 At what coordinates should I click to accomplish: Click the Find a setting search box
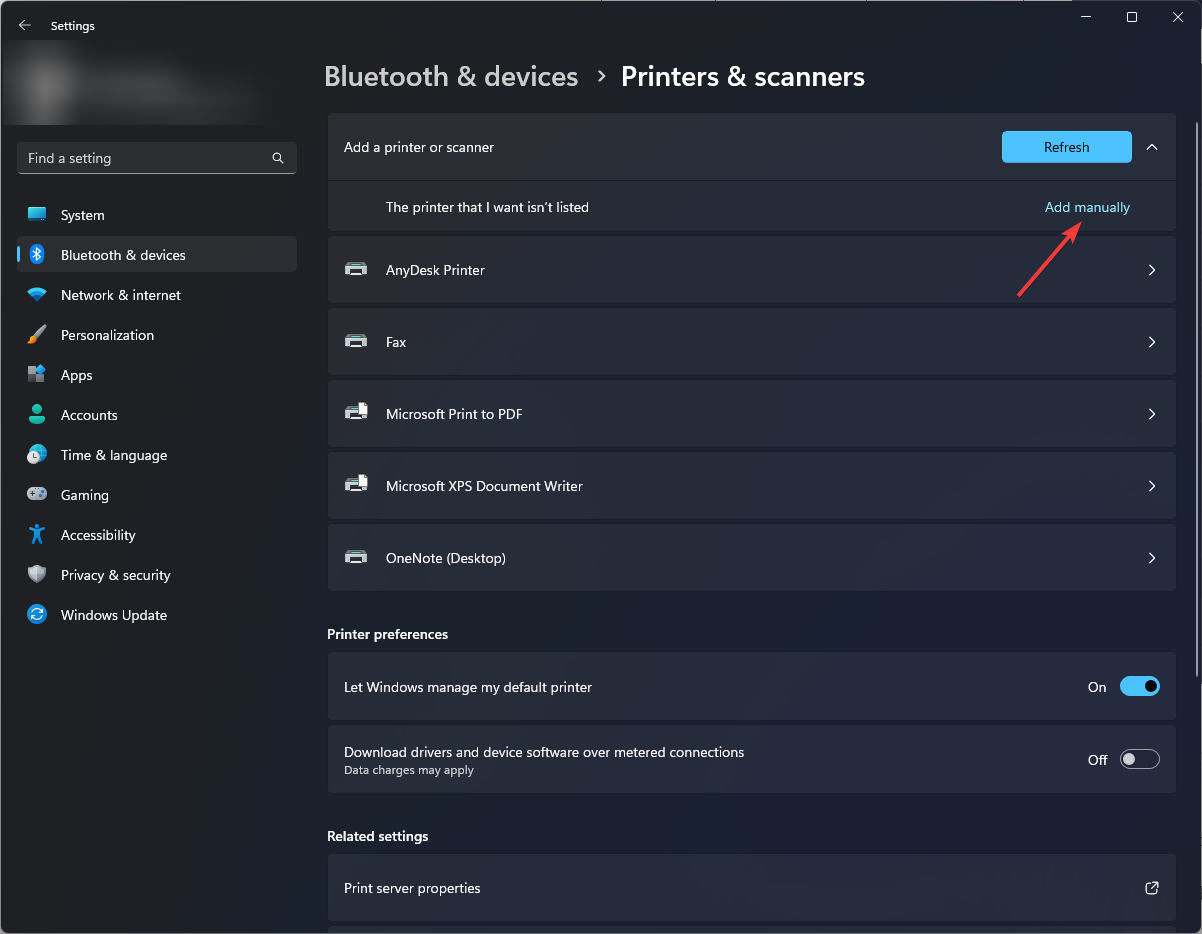(157, 158)
